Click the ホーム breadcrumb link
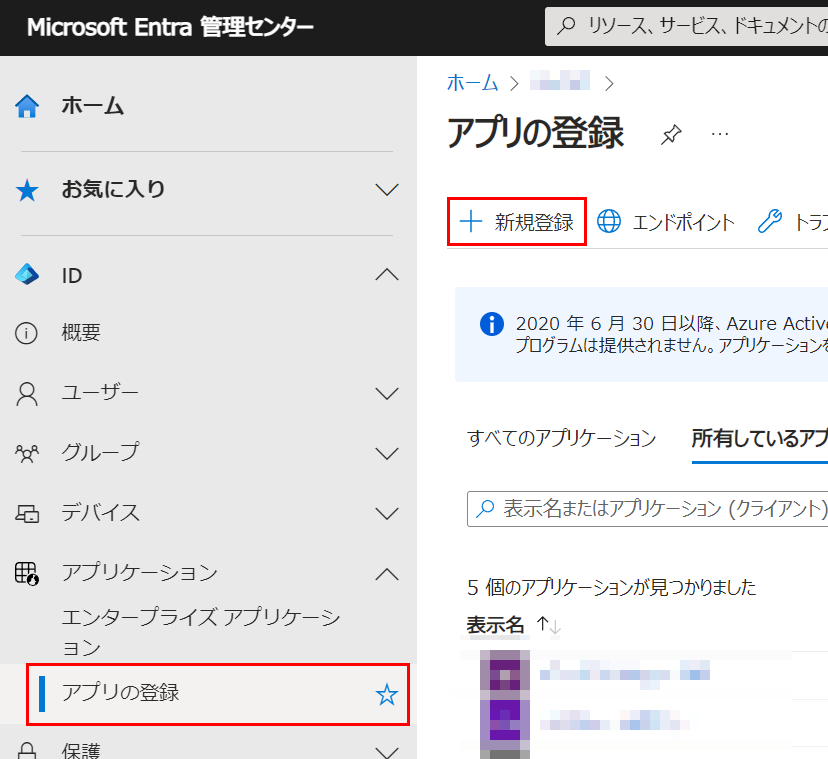 tap(473, 83)
